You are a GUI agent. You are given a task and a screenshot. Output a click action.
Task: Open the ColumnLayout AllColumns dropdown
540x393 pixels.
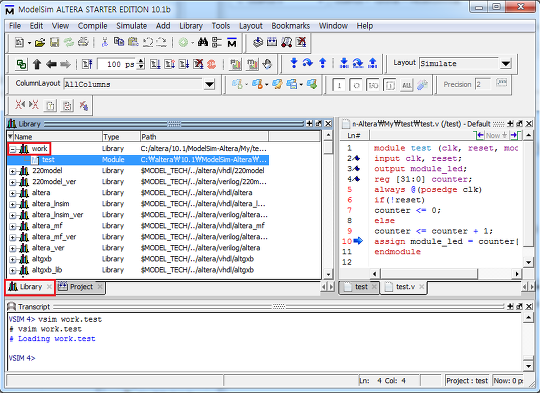pos(209,84)
